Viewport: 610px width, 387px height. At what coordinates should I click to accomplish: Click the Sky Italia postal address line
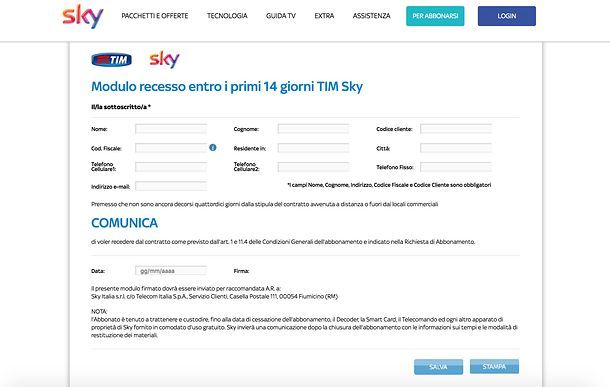[x=214, y=296]
